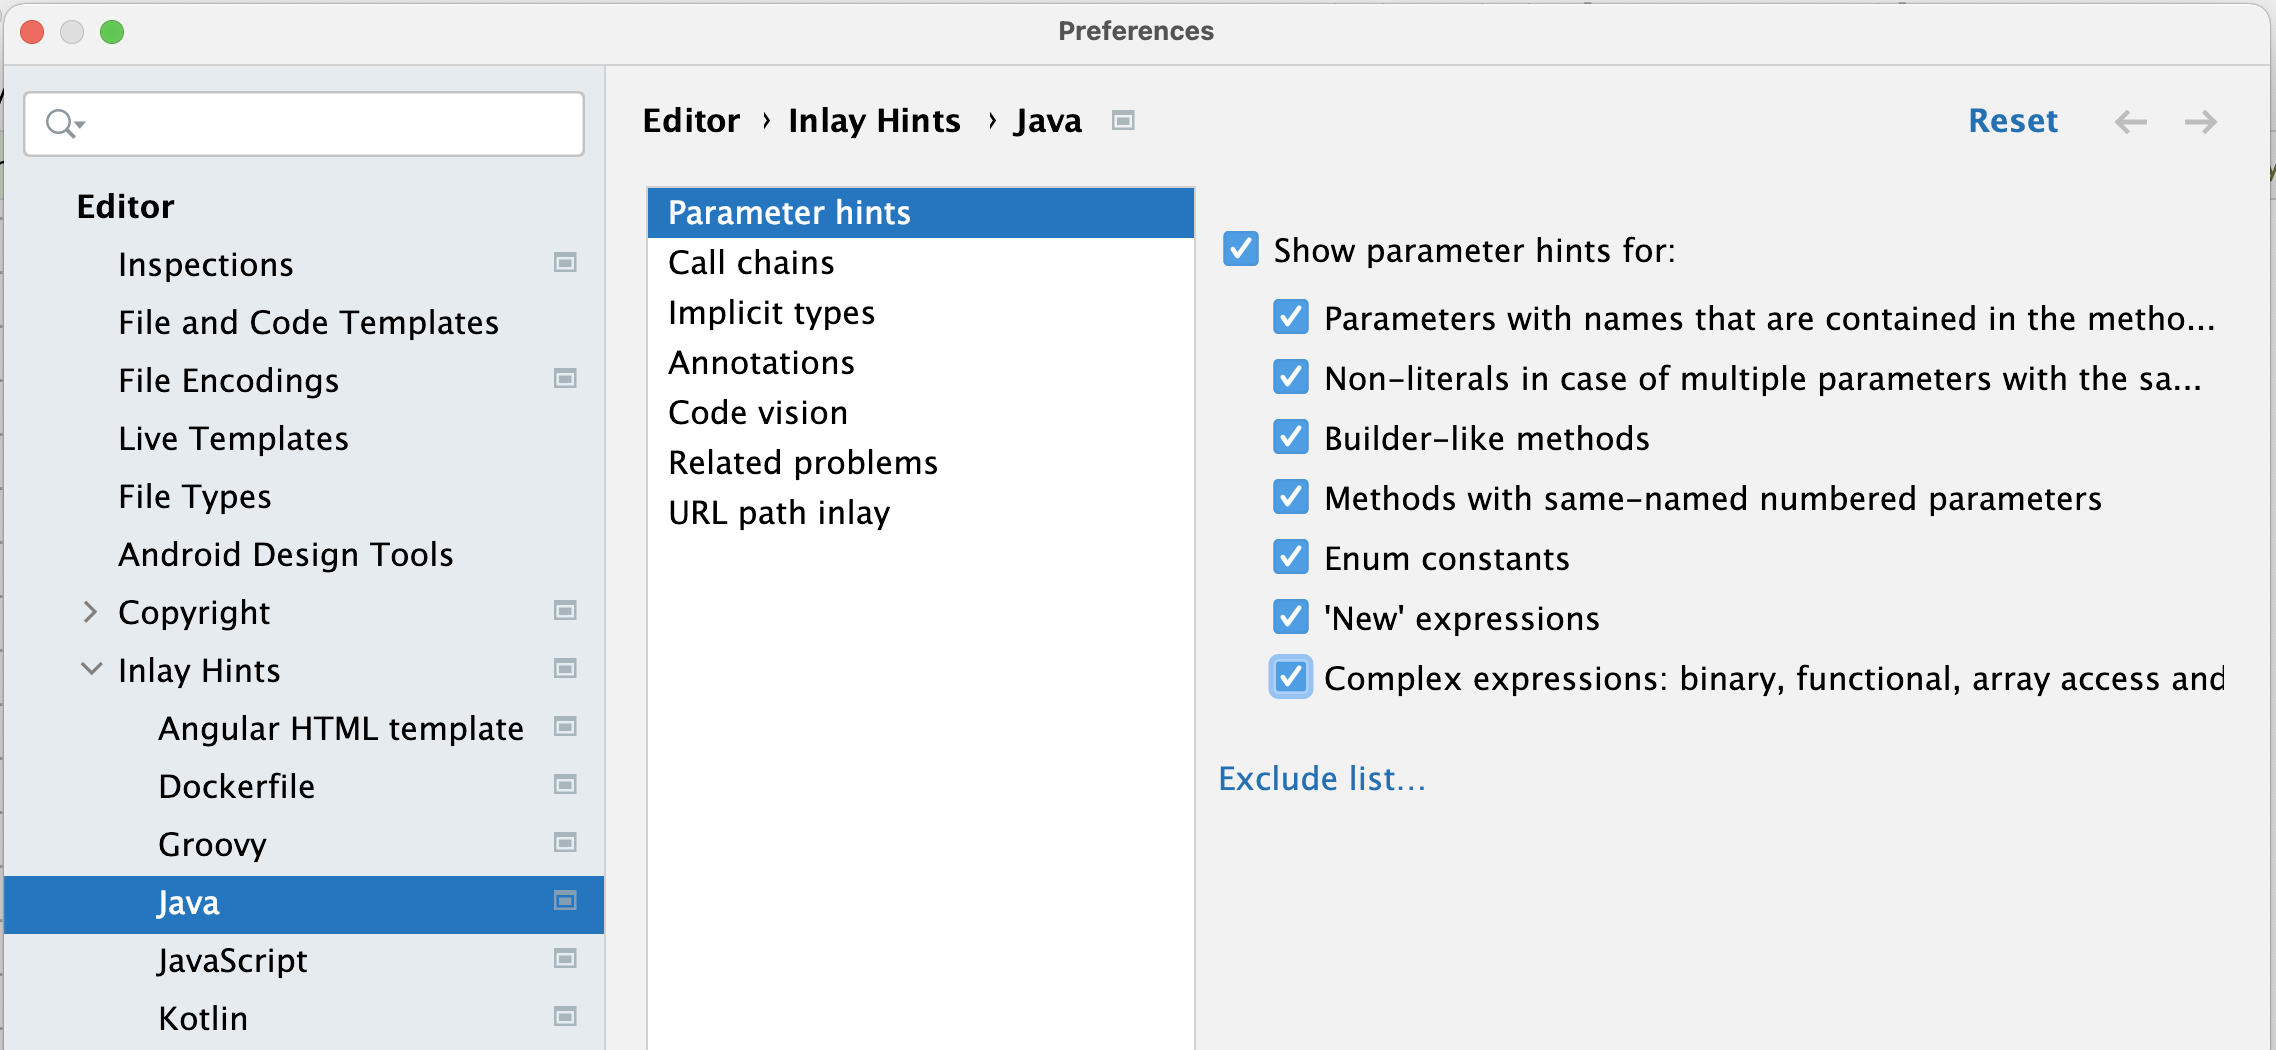Click inside the search input field
2276x1050 pixels.
pyautogui.click(x=300, y=123)
